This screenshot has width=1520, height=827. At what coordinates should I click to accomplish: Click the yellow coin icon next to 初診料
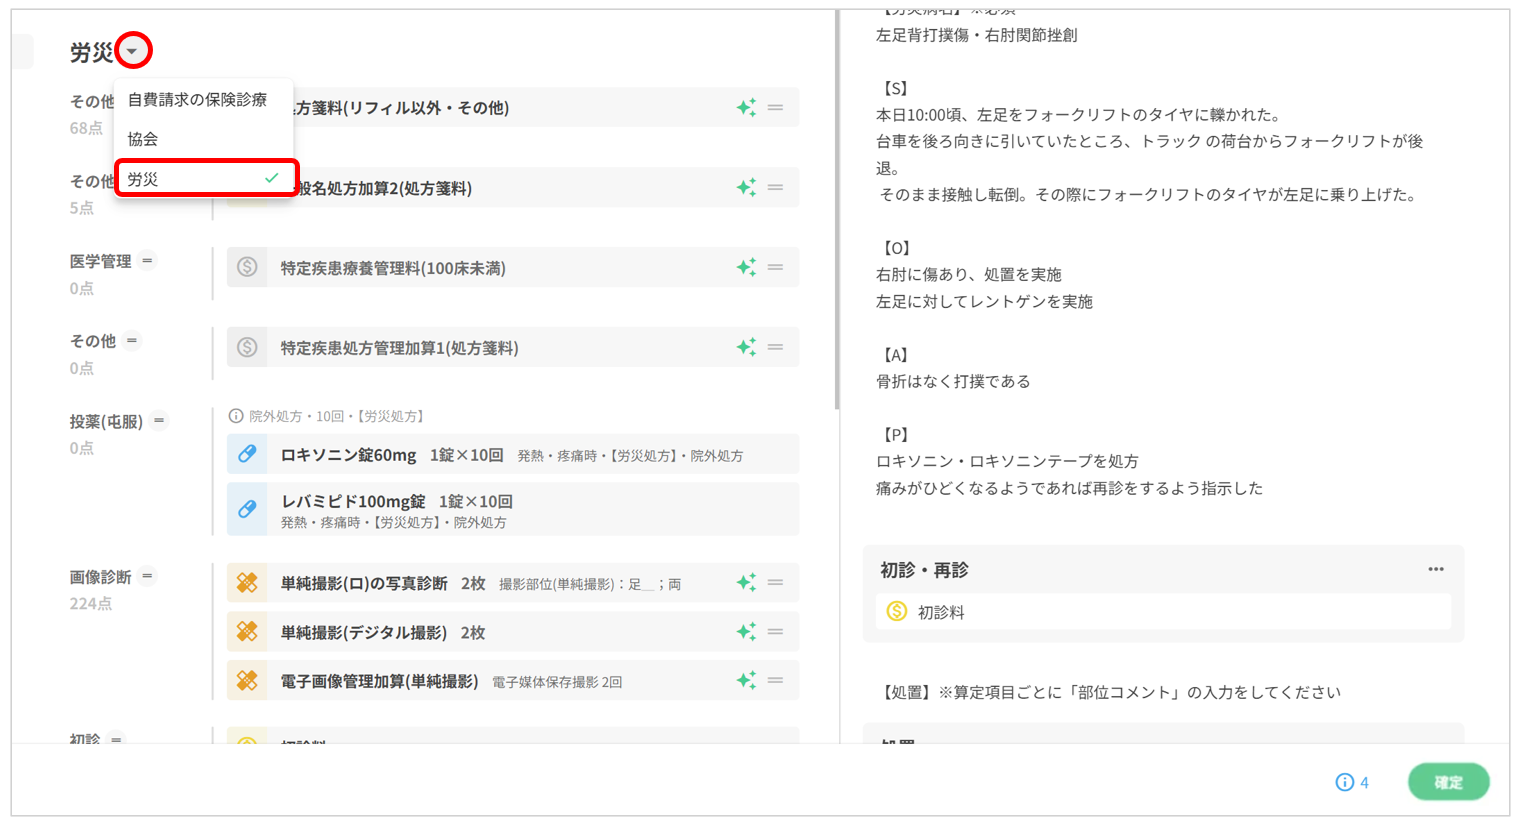coord(897,612)
